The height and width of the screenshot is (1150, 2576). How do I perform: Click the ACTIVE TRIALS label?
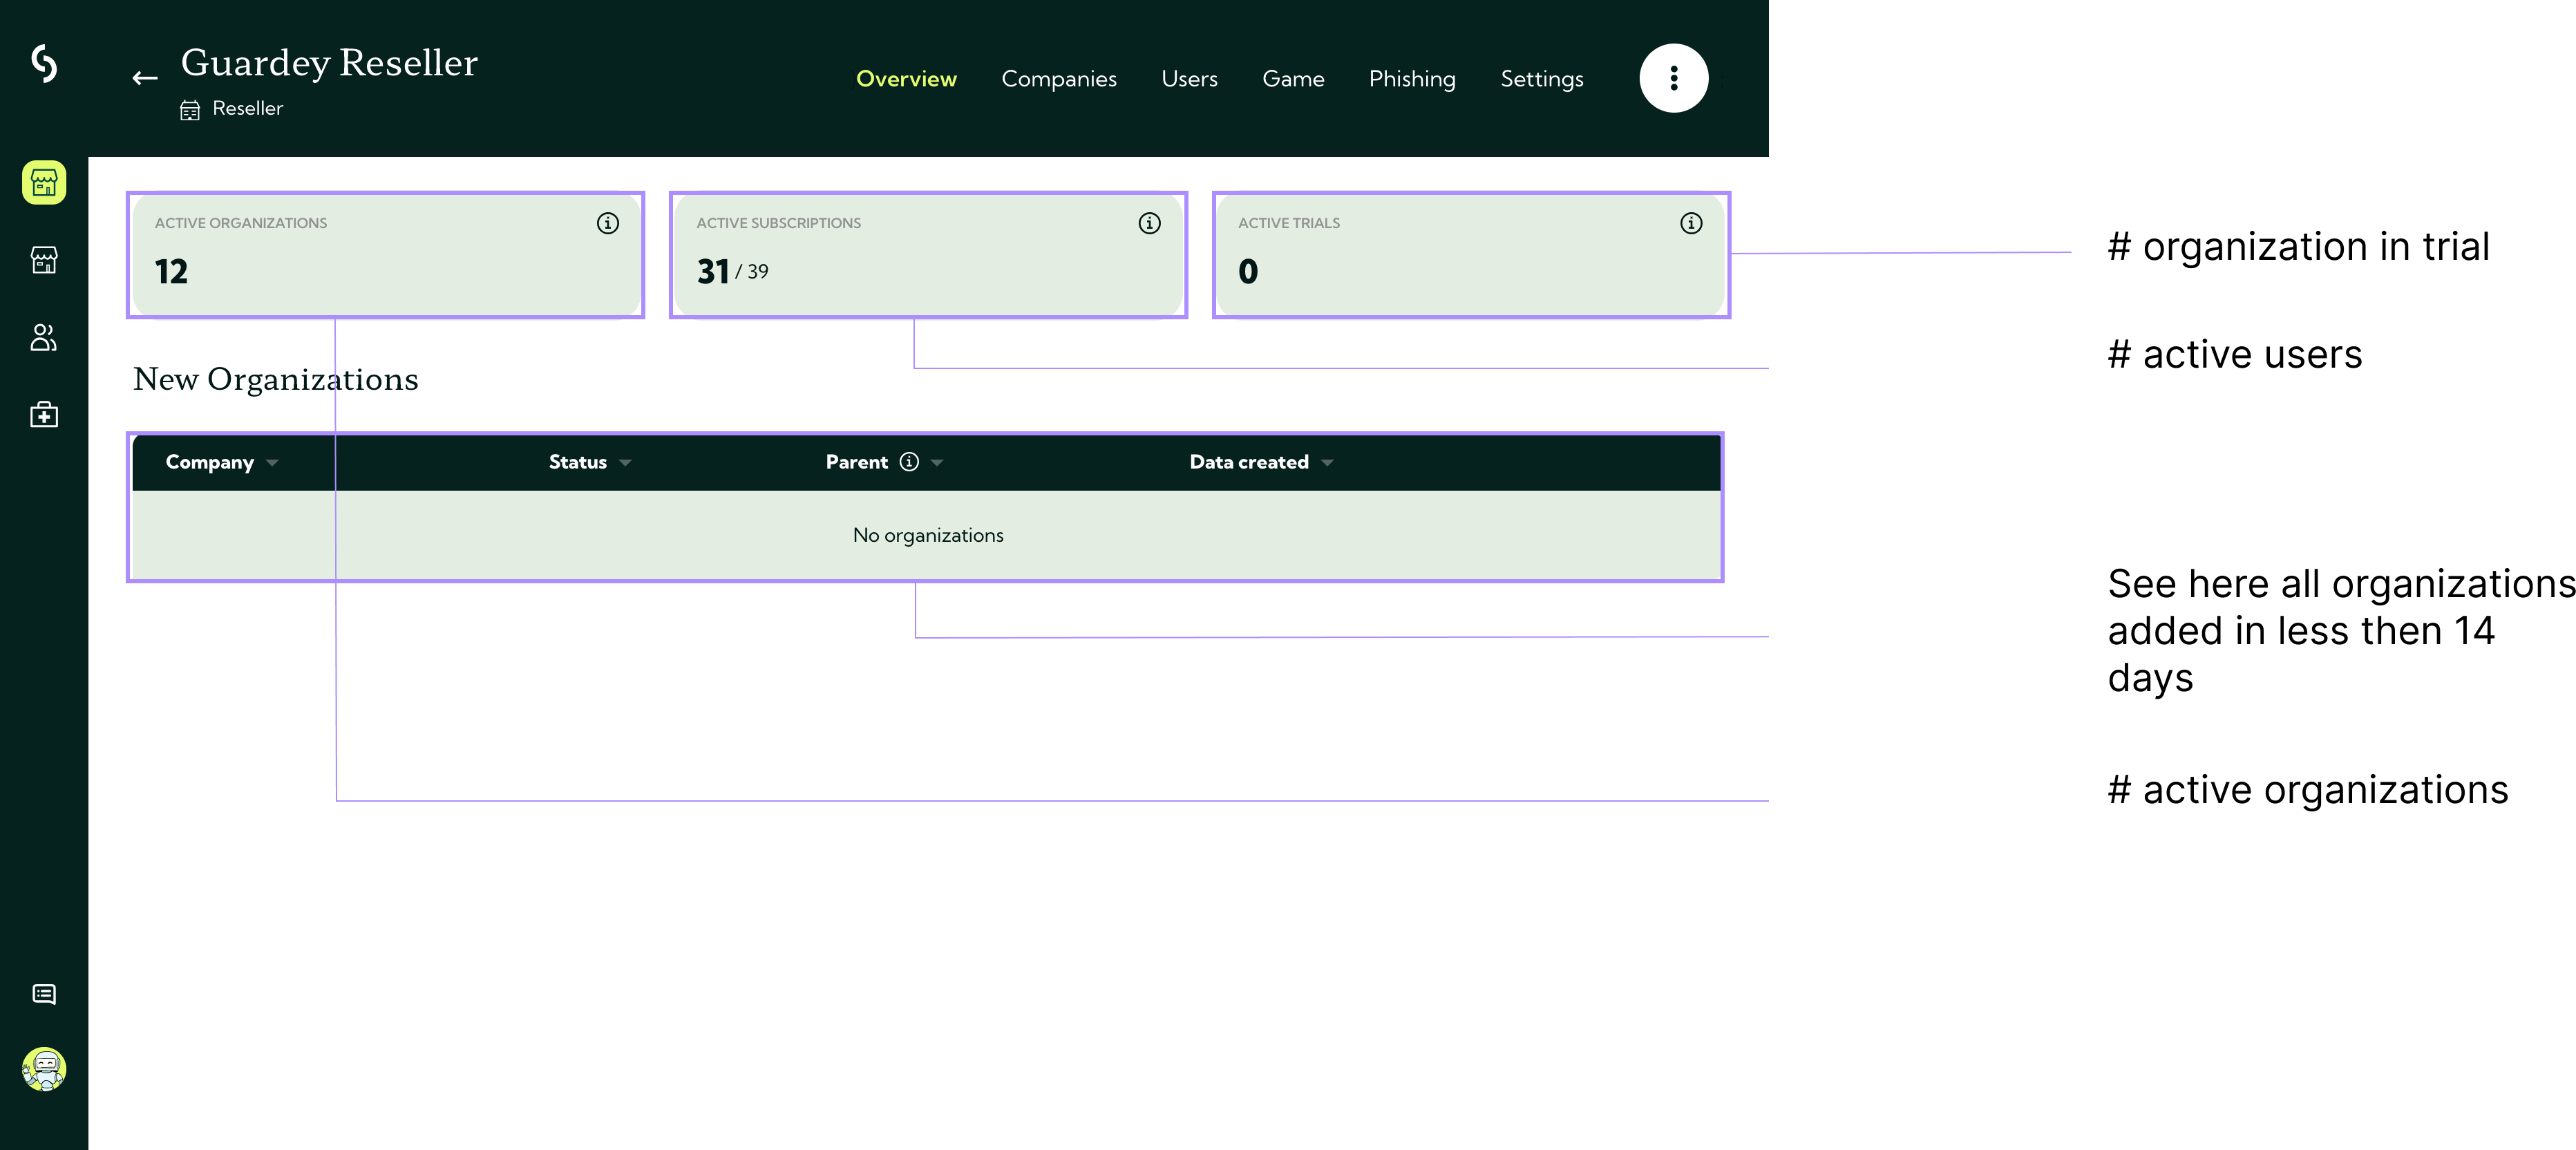coord(1289,223)
